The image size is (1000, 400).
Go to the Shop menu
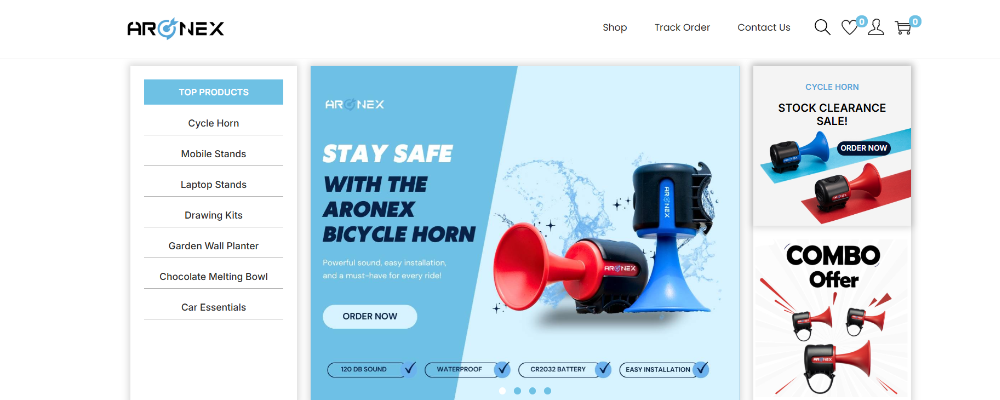tap(615, 27)
